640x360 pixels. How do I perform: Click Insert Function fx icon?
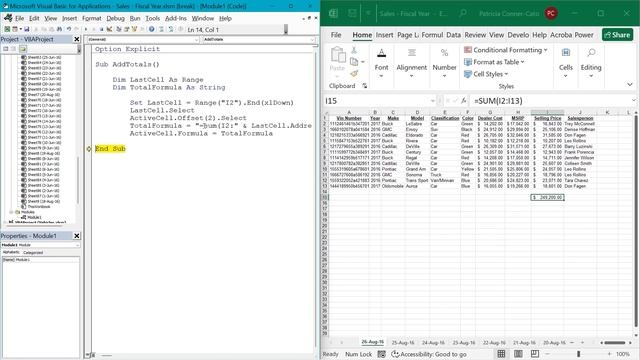[x=463, y=101]
